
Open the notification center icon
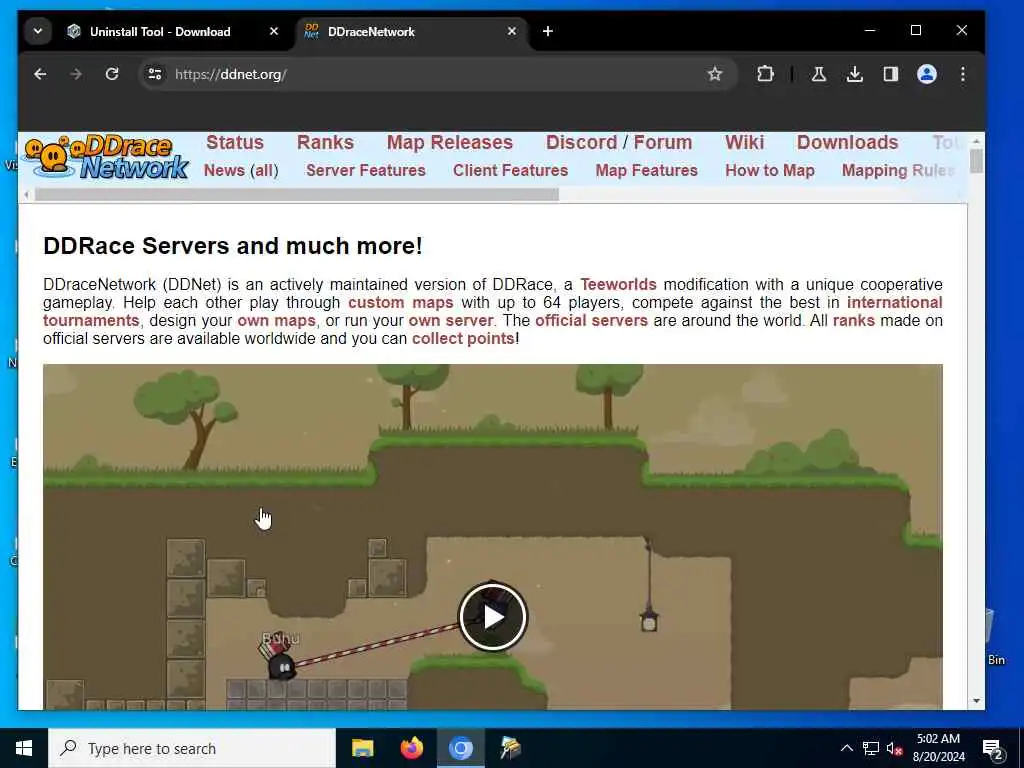click(993, 749)
